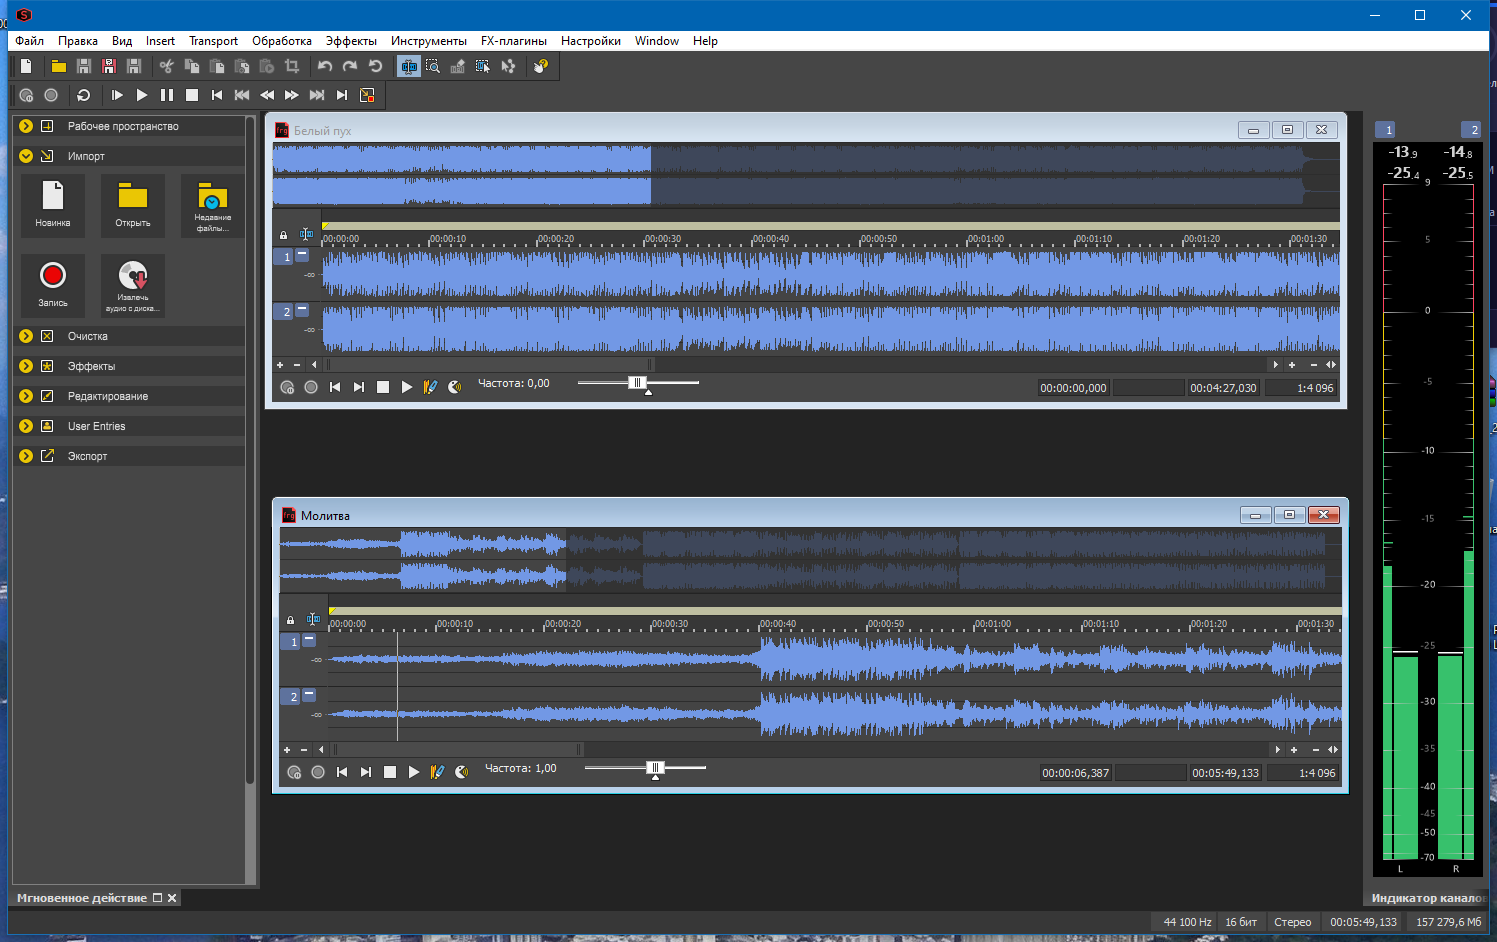Select the magnify zoom tool in the toolbar

[433, 66]
